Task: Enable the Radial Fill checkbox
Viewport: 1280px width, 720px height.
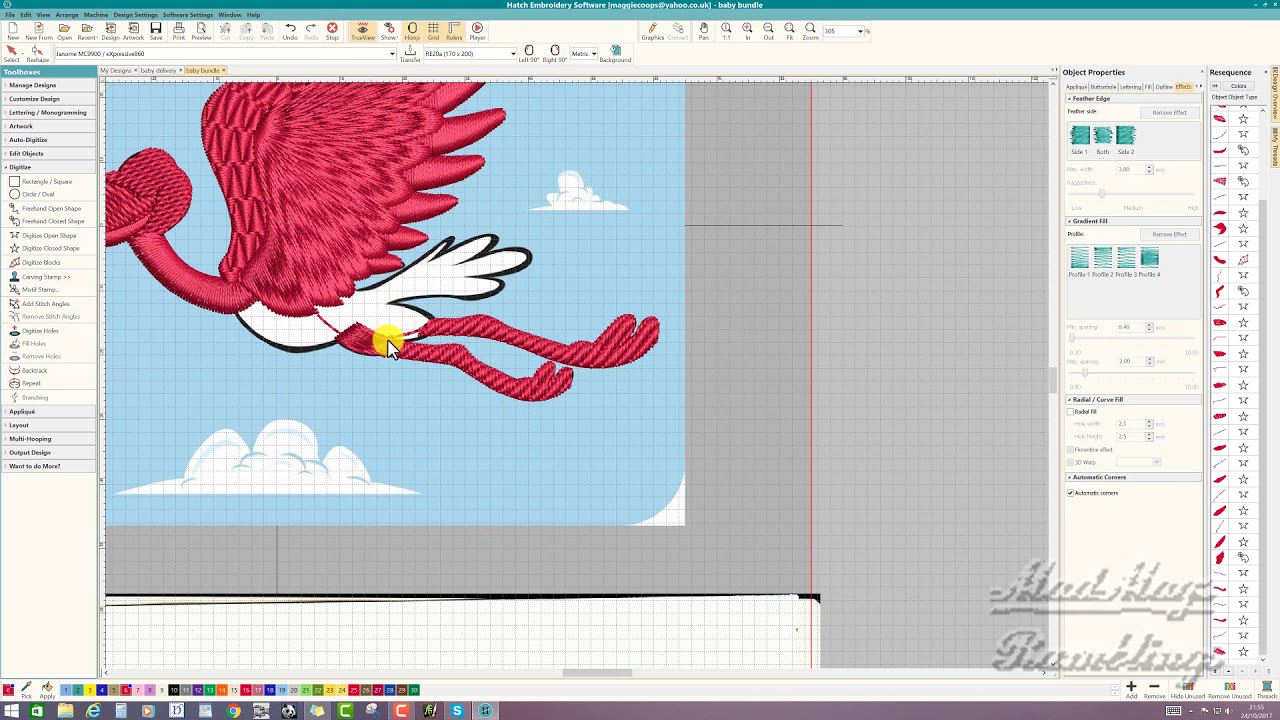Action: (x=1071, y=412)
